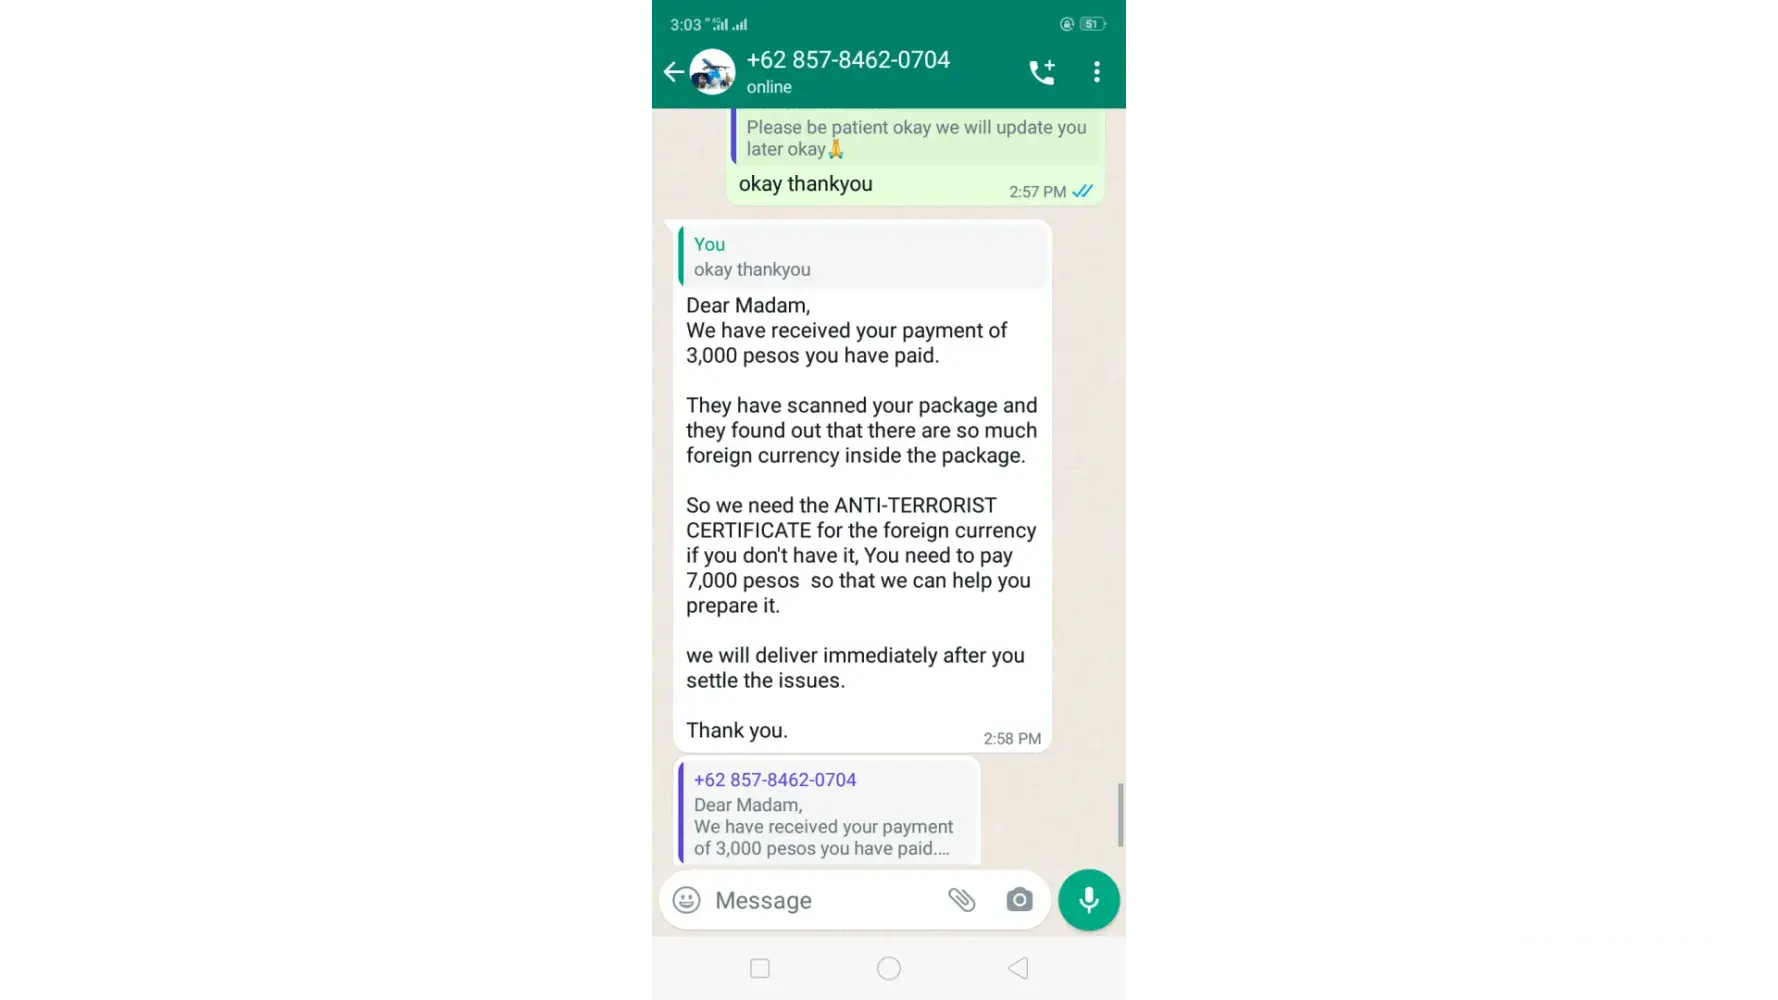Start a call with the phone icon
This screenshot has width=1778, height=1000.
pyautogui.click(x=1042, y=72)
